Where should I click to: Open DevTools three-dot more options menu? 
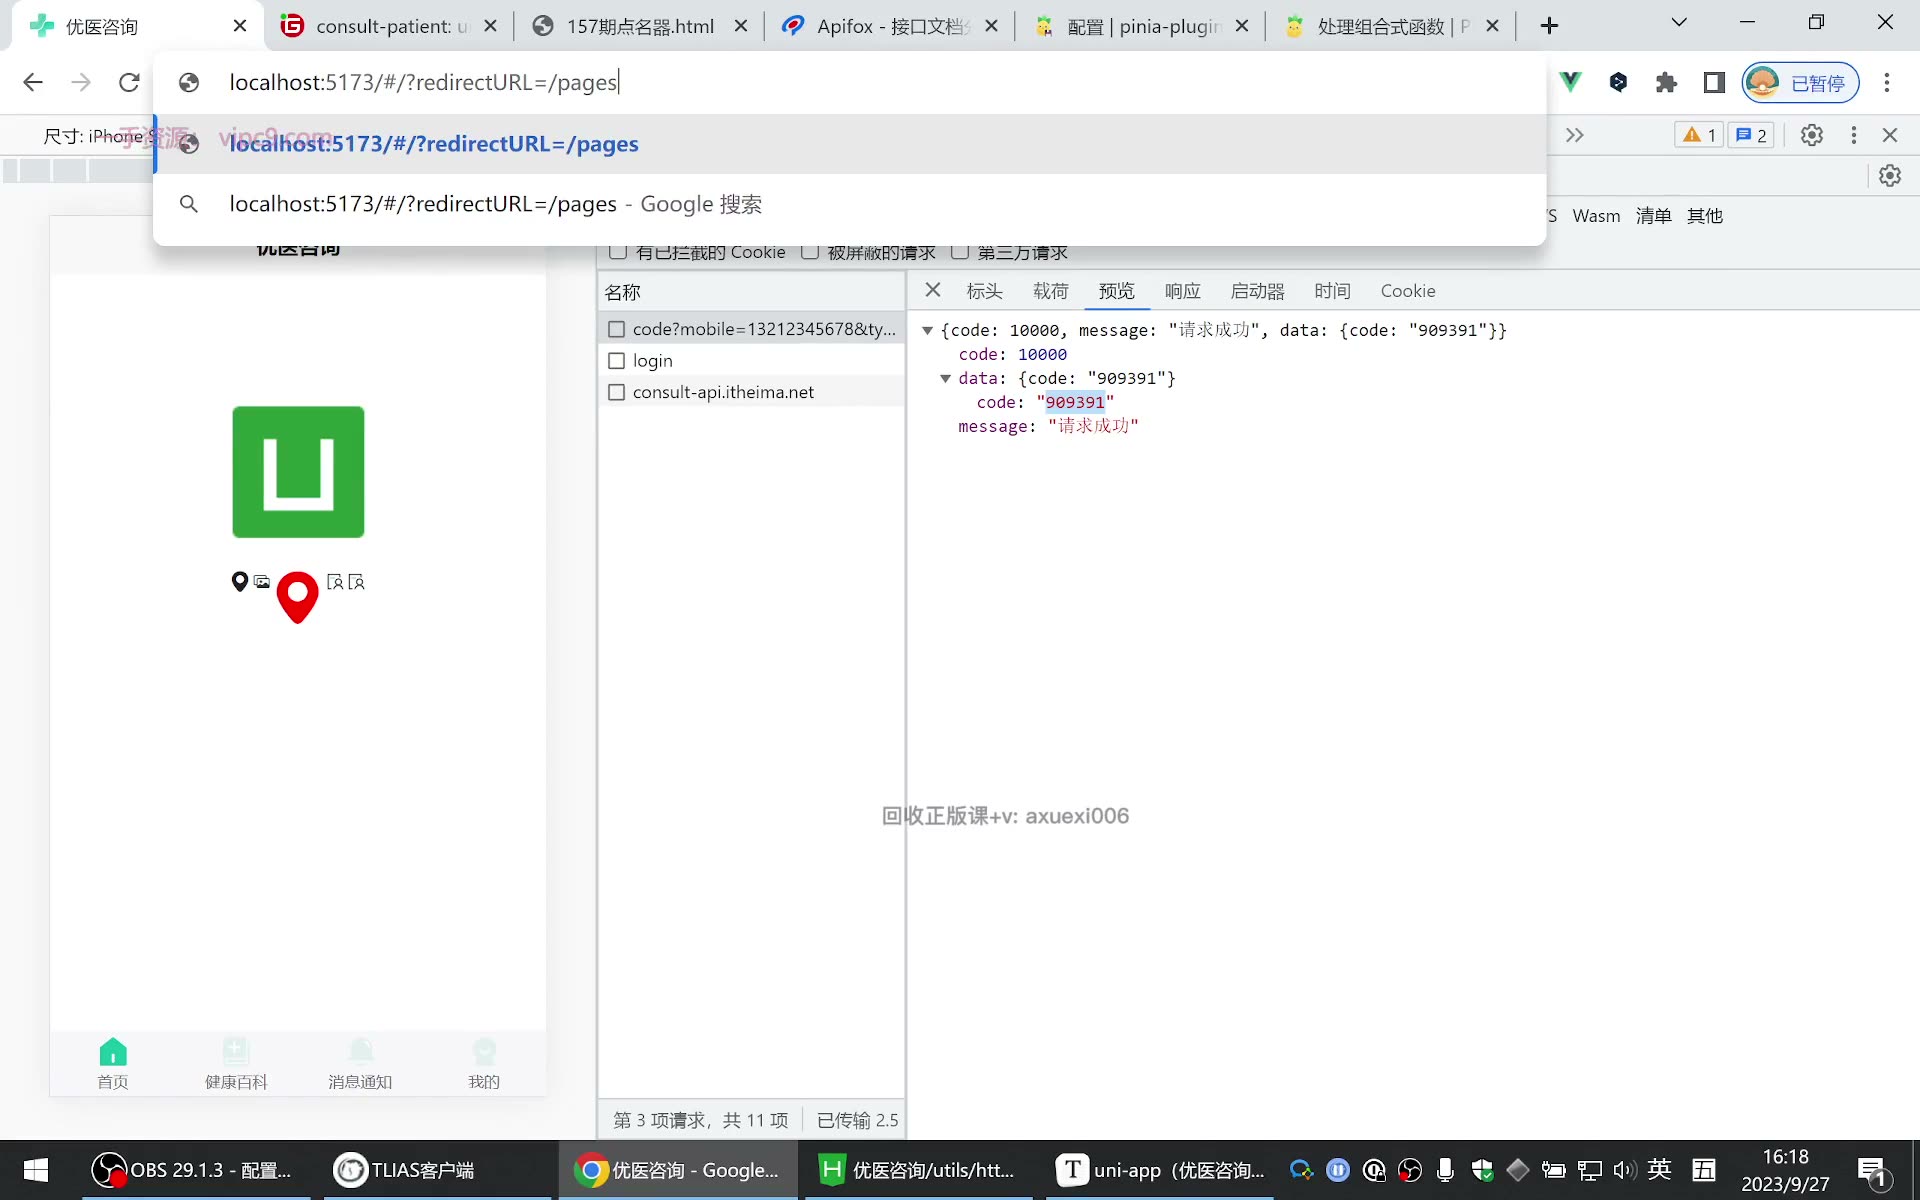click(x=1854, y=135)
